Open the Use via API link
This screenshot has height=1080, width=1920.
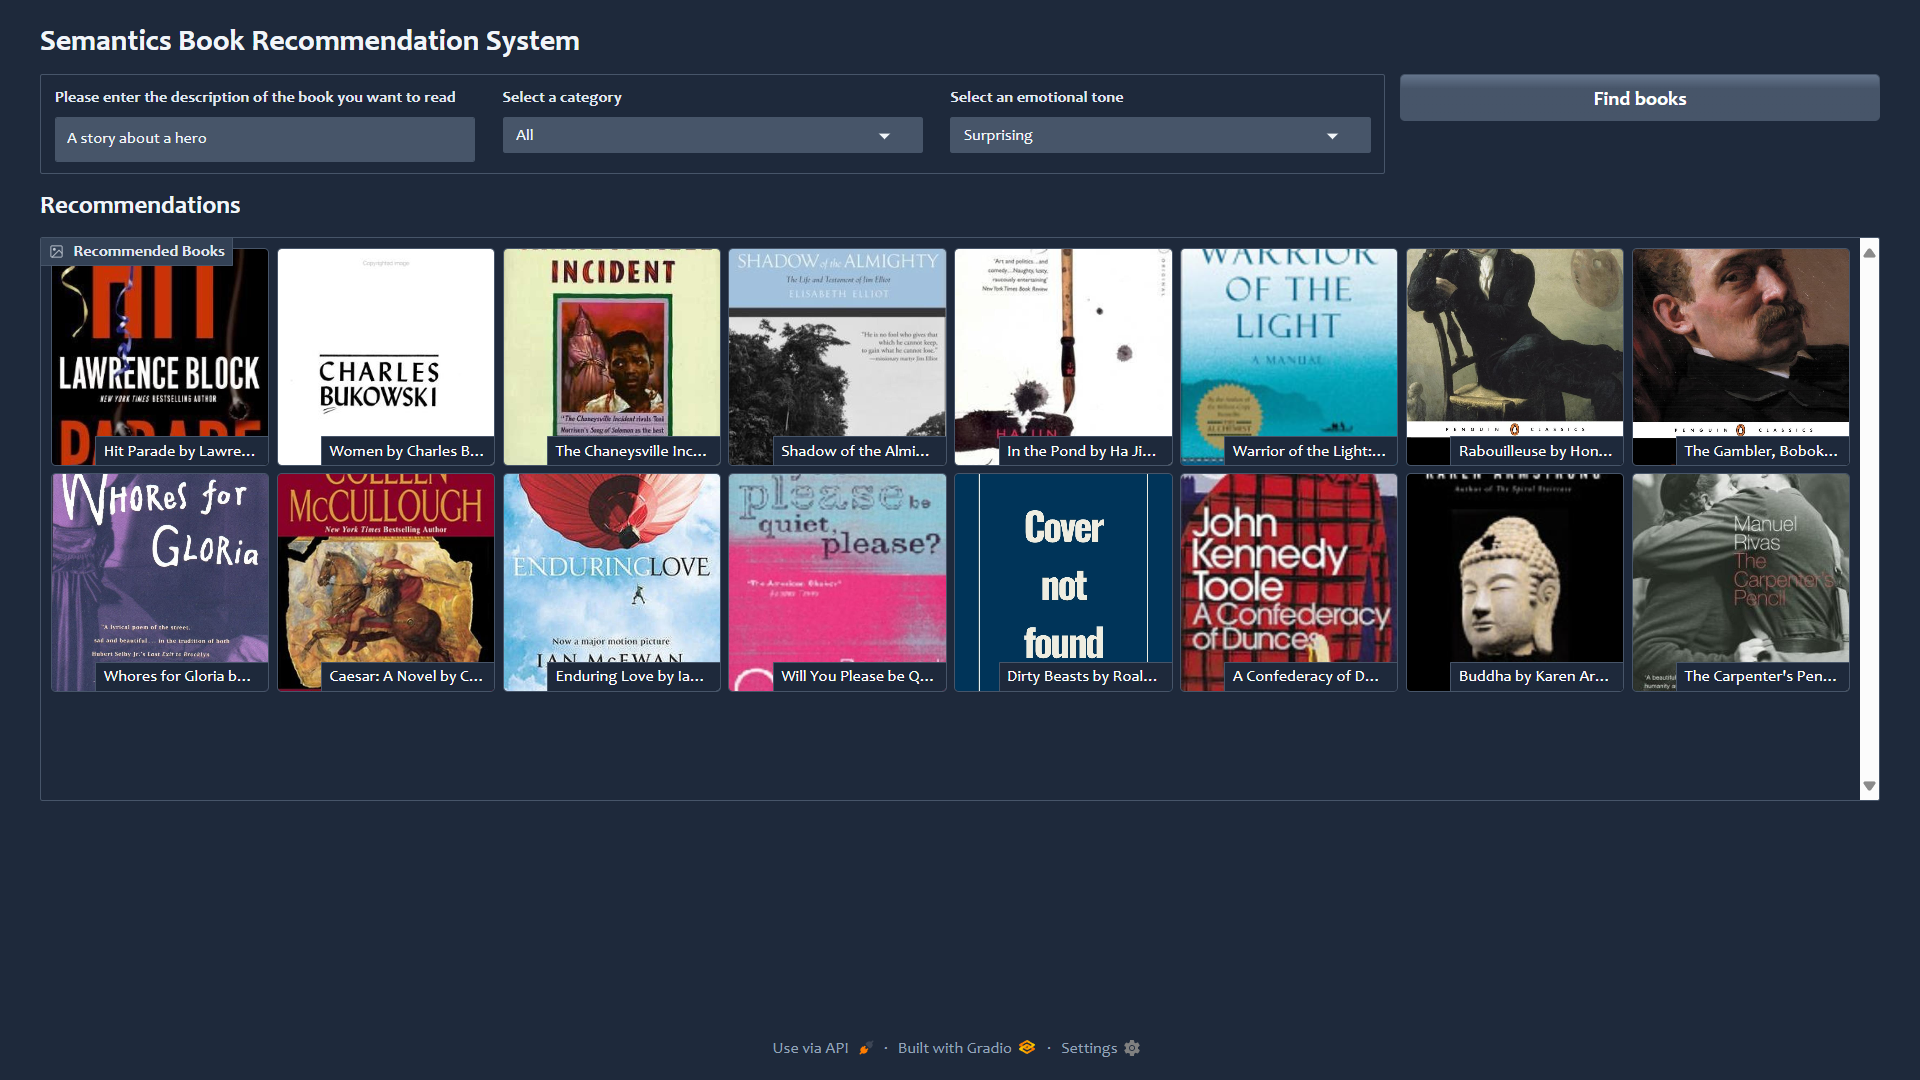tap(822, 1048)
